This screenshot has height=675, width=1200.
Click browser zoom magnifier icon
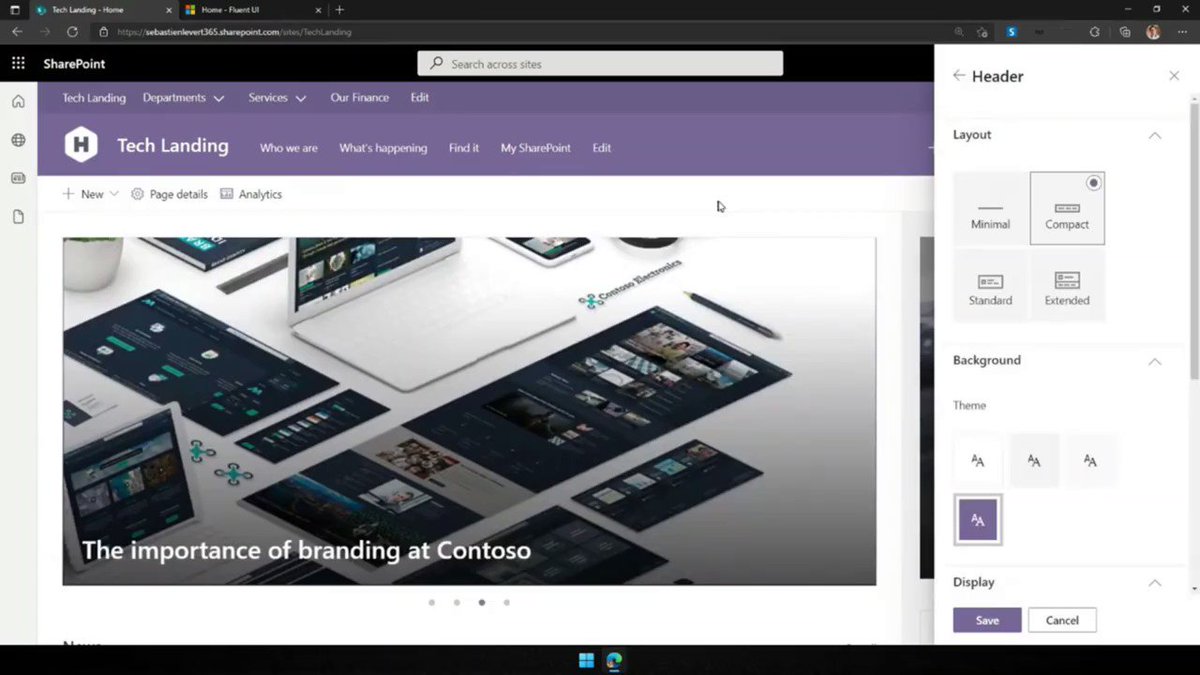tap(959, 32)
